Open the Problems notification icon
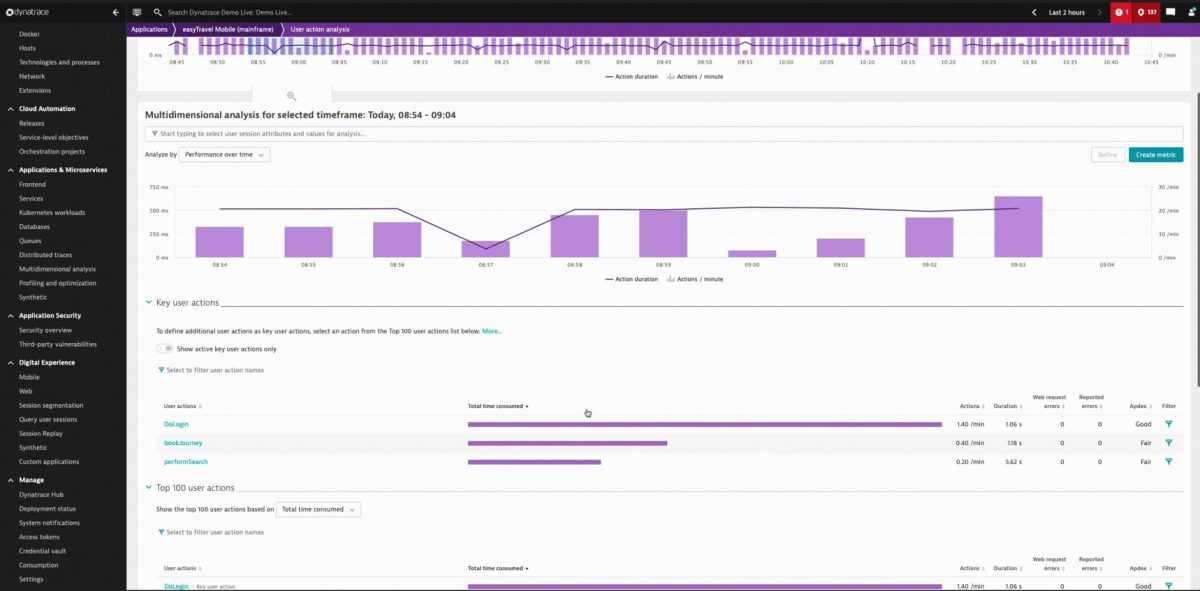This screenshot has height=591, width=1200. pyautogui.click(x=1121, y=12)
